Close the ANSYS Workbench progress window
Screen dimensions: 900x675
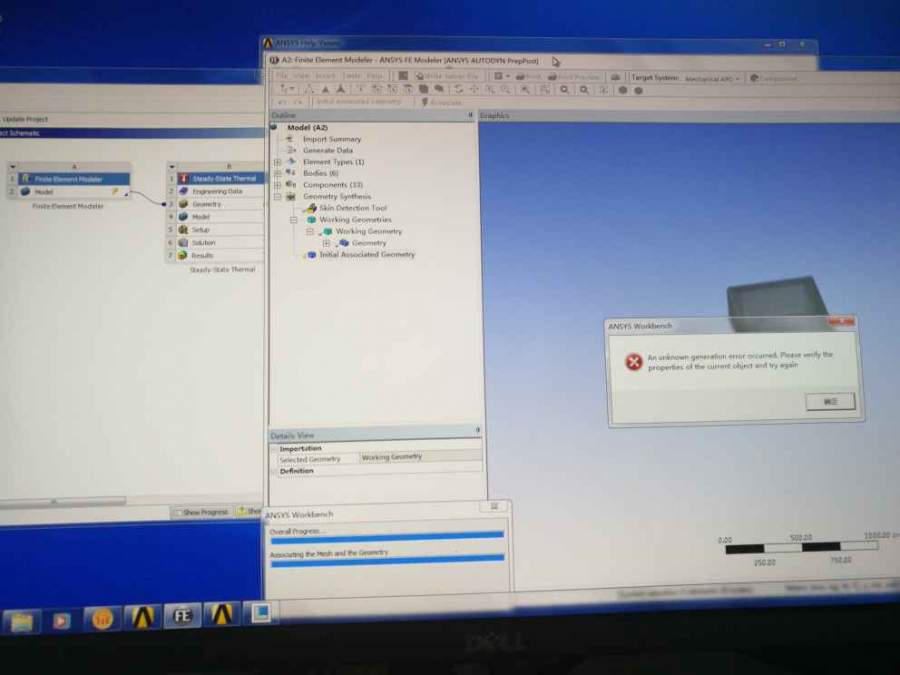[x=494, y=506]
